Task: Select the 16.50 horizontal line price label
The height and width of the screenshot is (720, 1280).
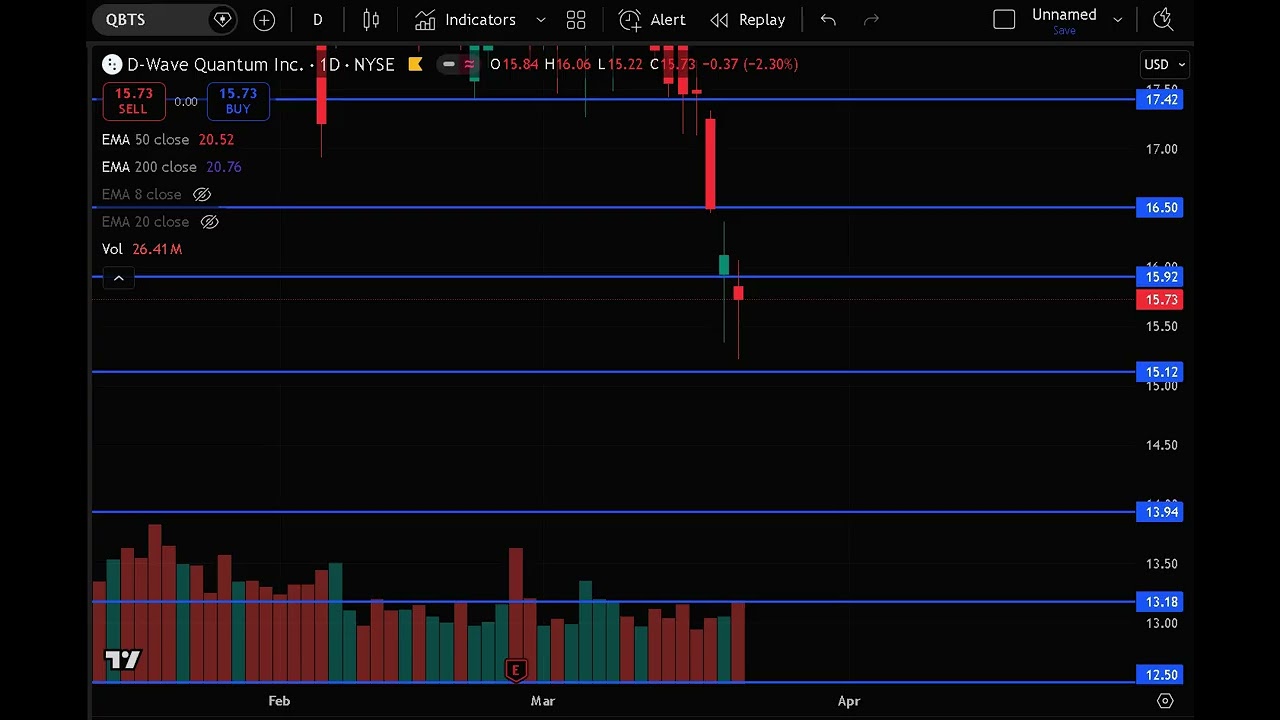Action: tap(1160, 207)
